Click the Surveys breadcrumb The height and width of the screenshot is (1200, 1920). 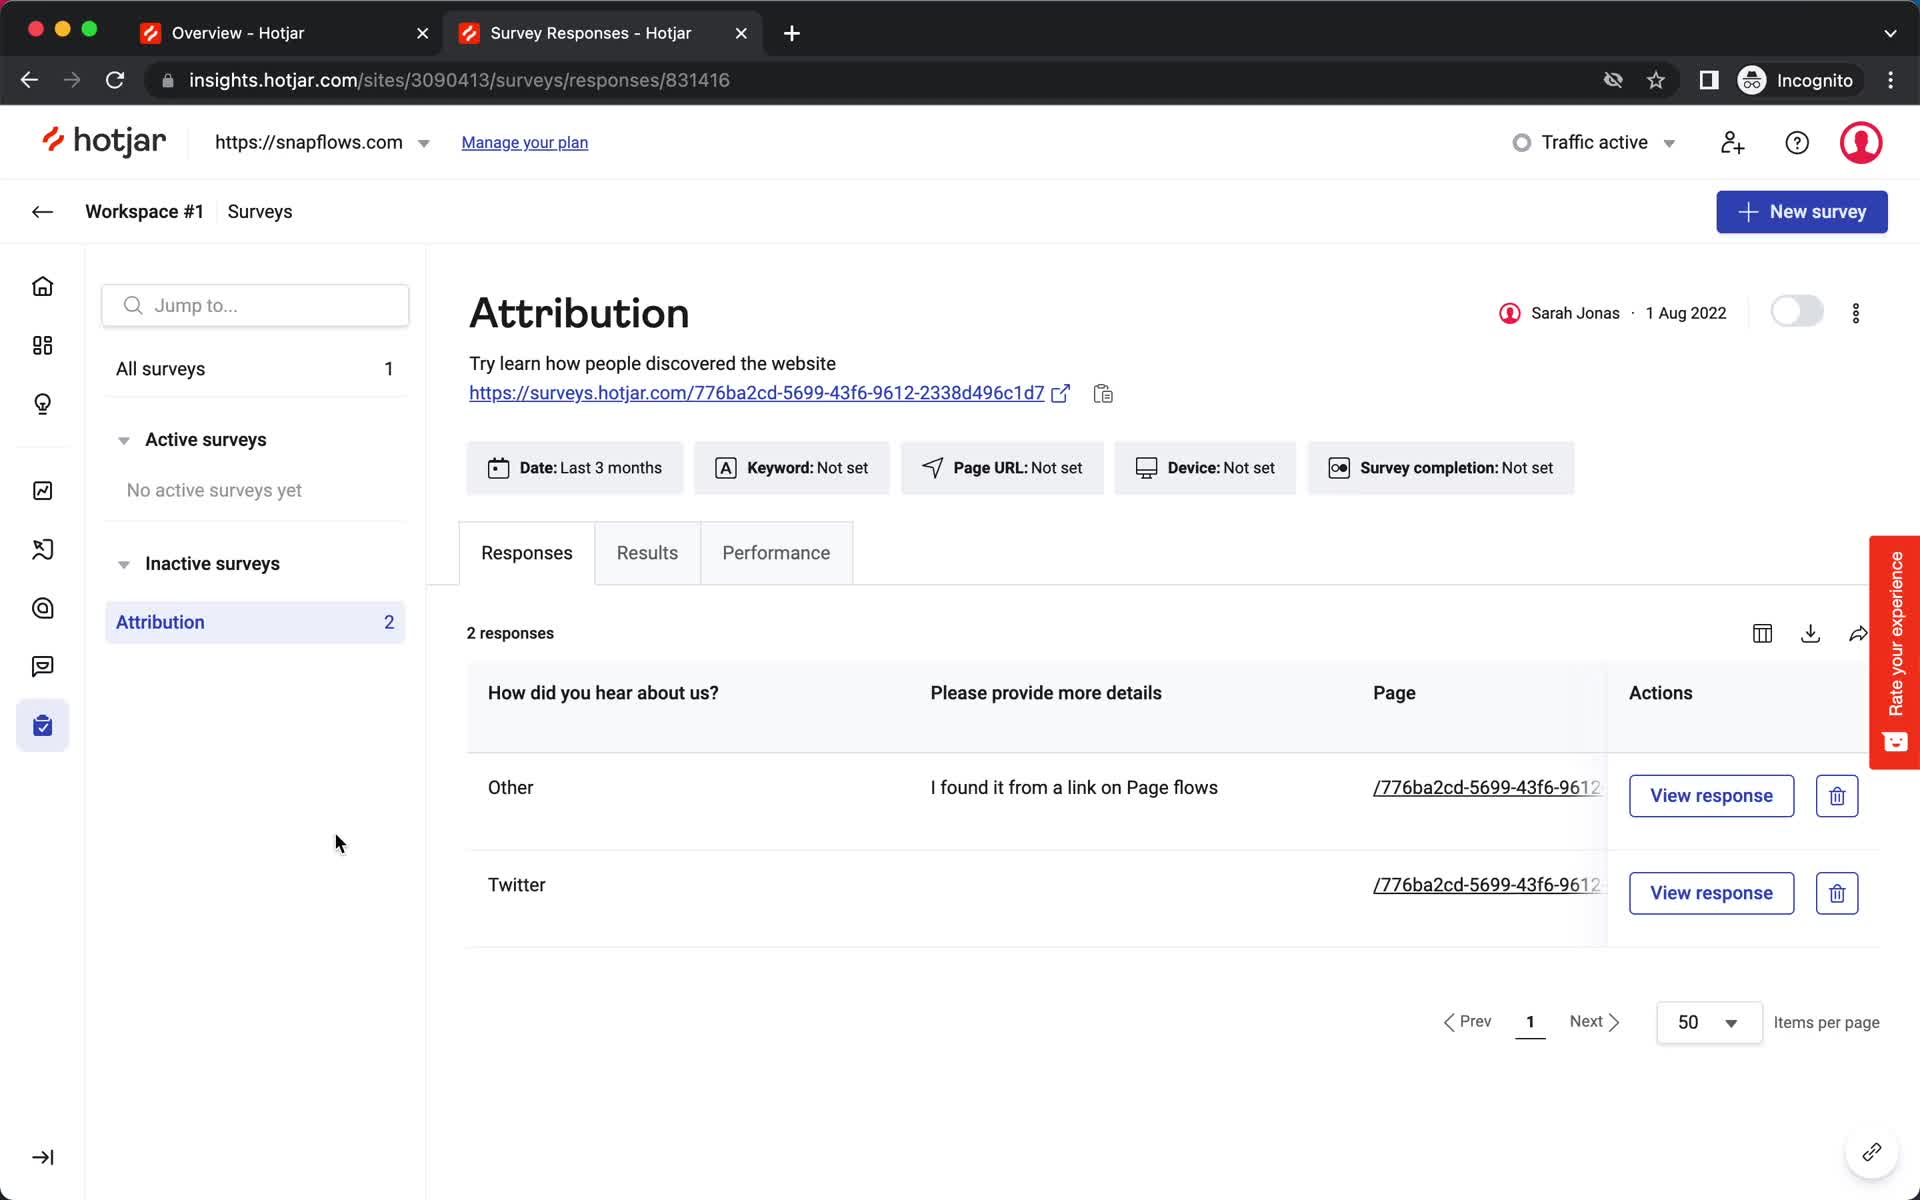point(260,212)
